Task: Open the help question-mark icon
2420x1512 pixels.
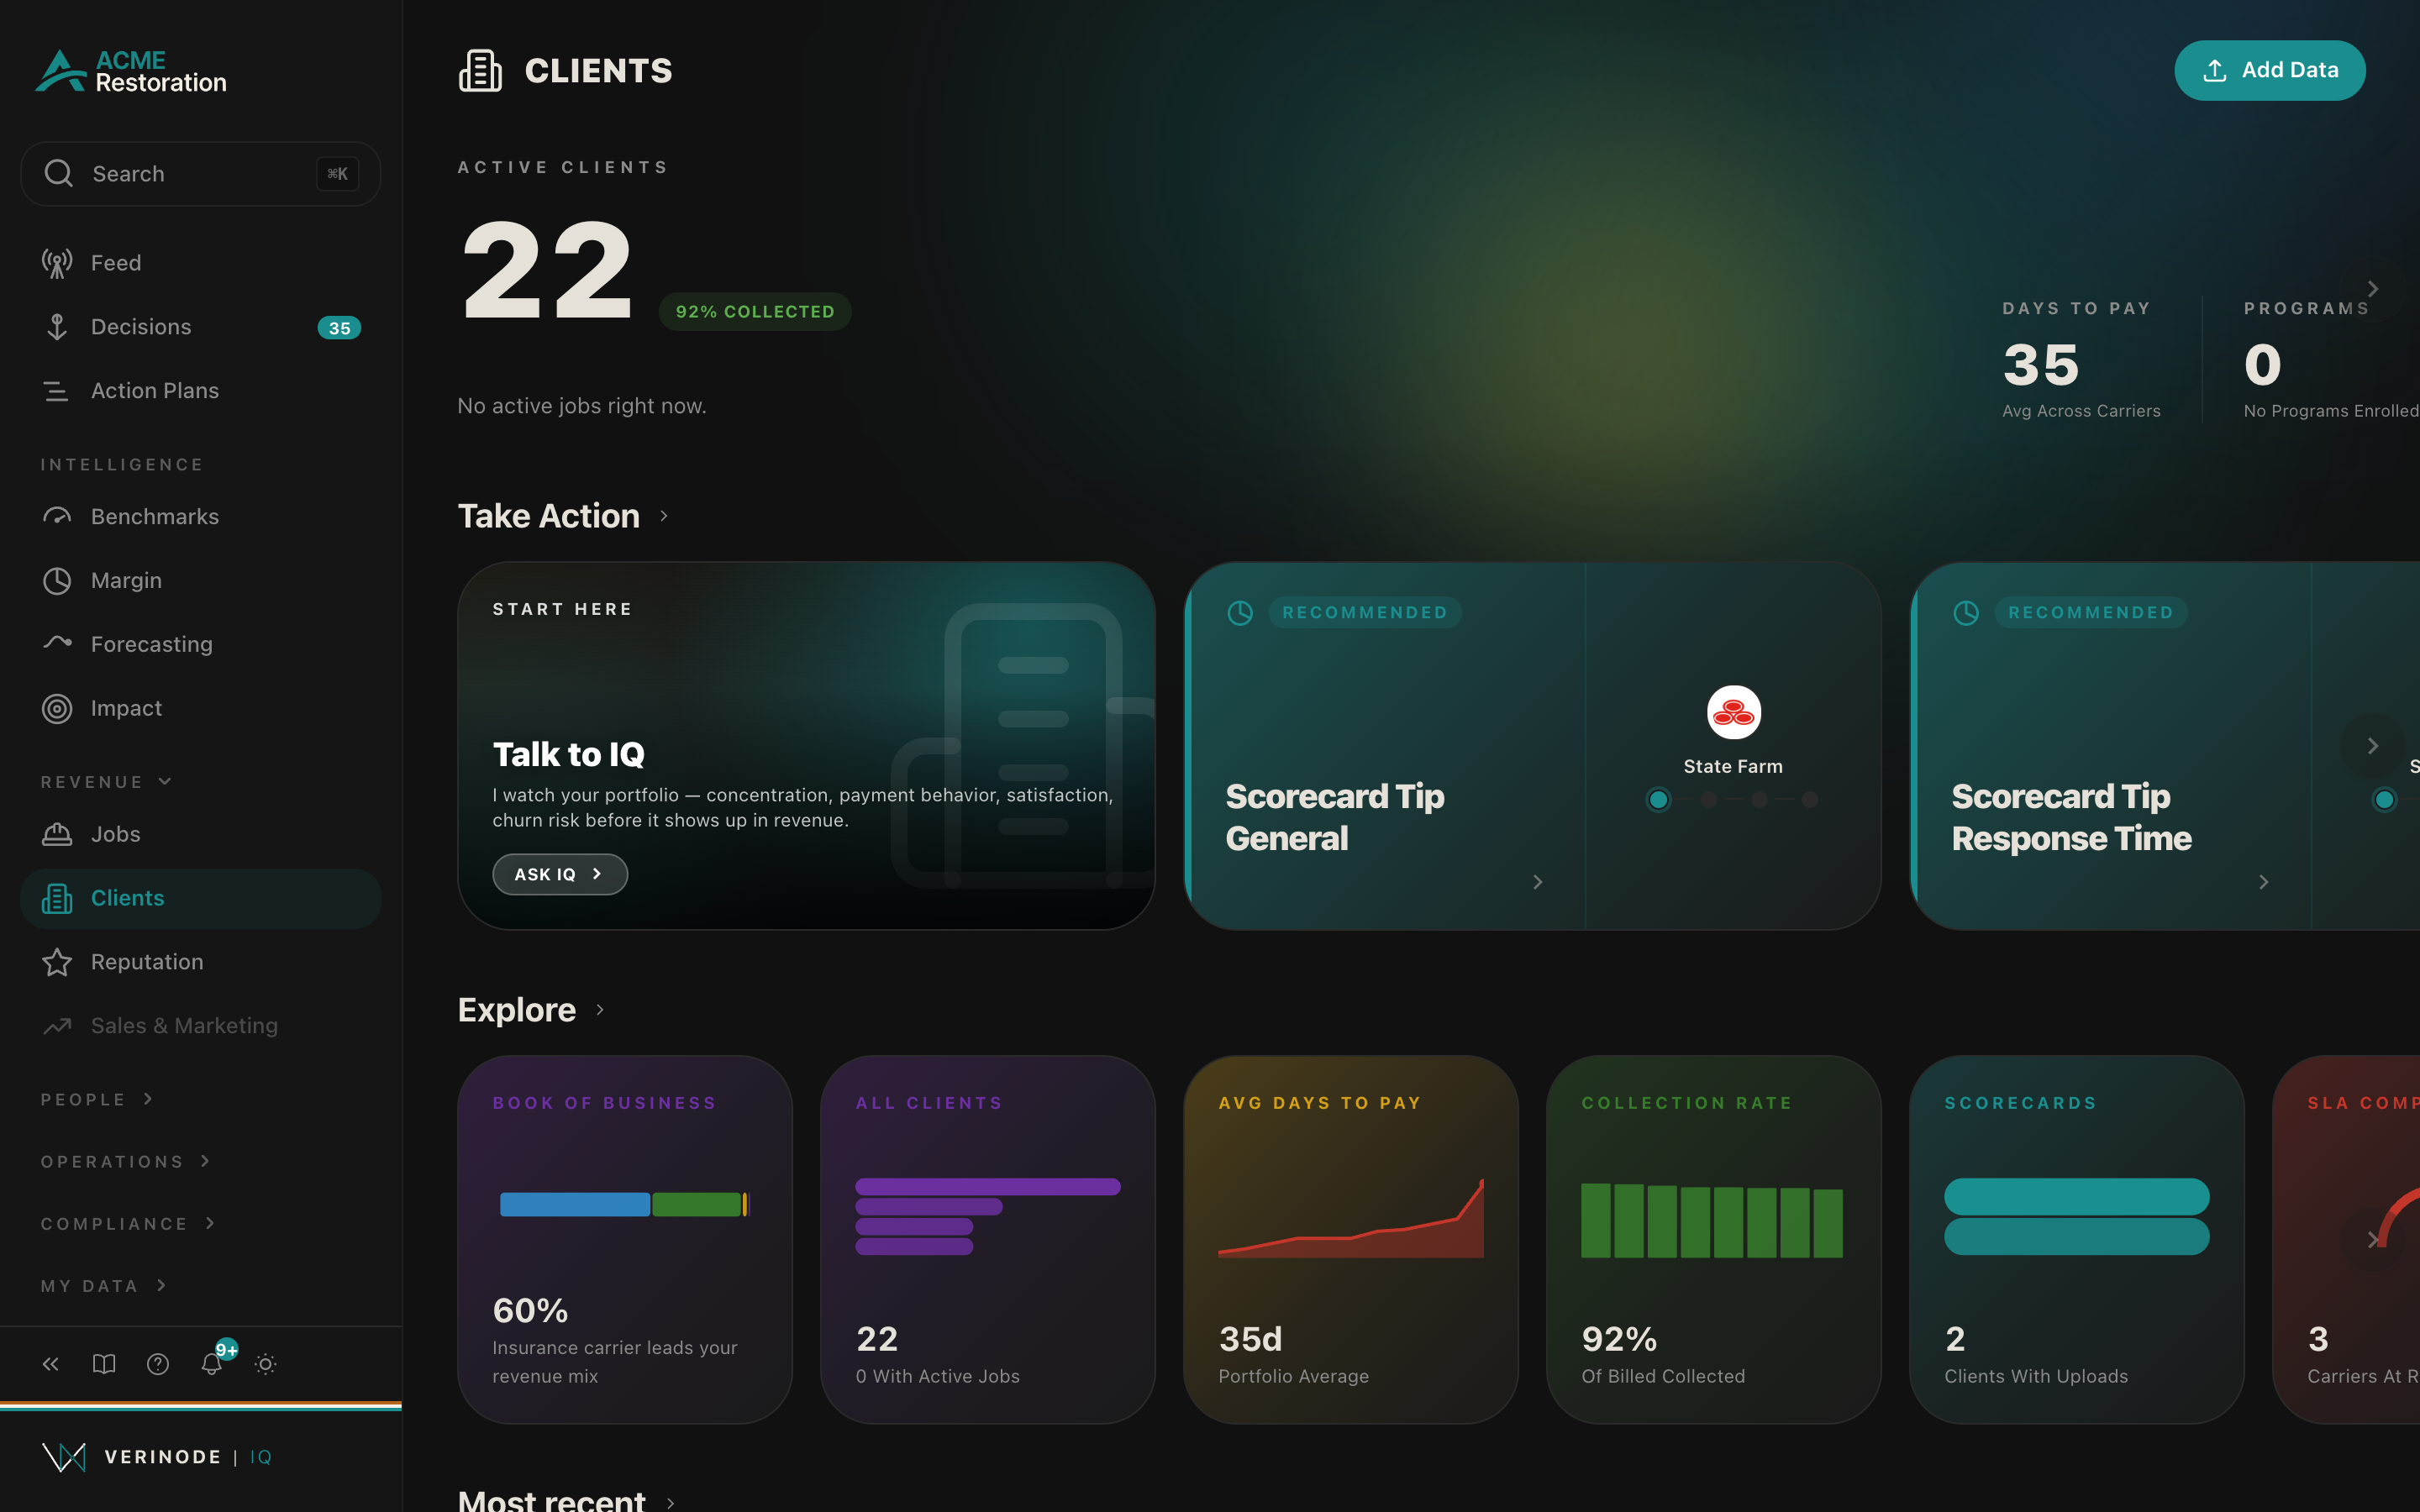Action: 158,1364
